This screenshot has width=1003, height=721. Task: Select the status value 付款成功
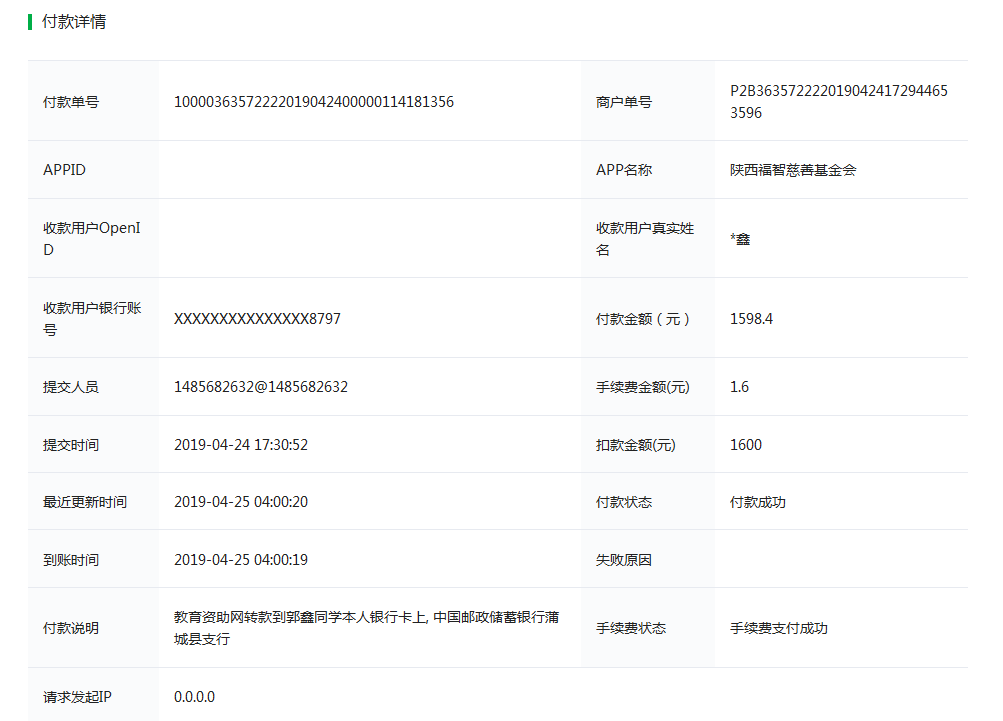(x=758, y=502)
